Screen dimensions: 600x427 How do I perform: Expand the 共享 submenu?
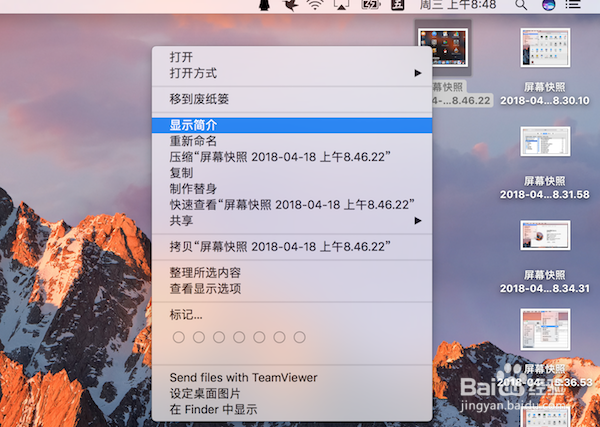tap(292, 221)
